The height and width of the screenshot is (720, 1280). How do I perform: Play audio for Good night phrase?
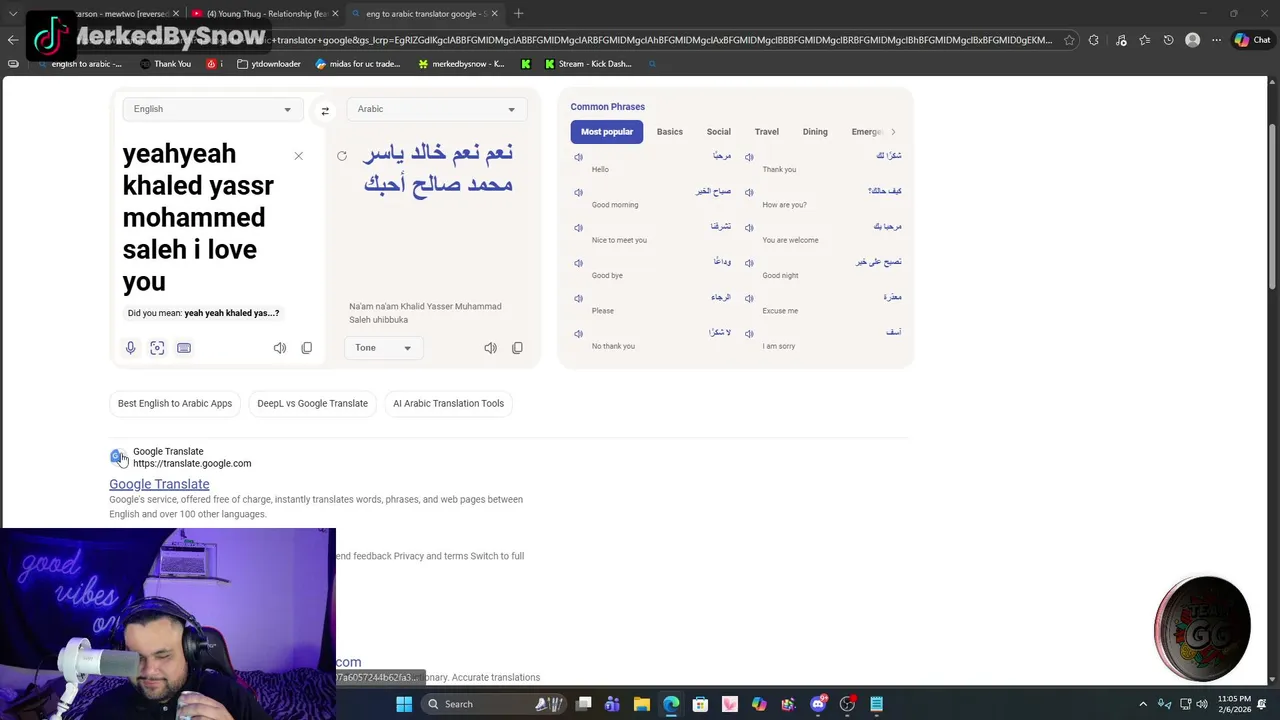click(x=749, y=263)
